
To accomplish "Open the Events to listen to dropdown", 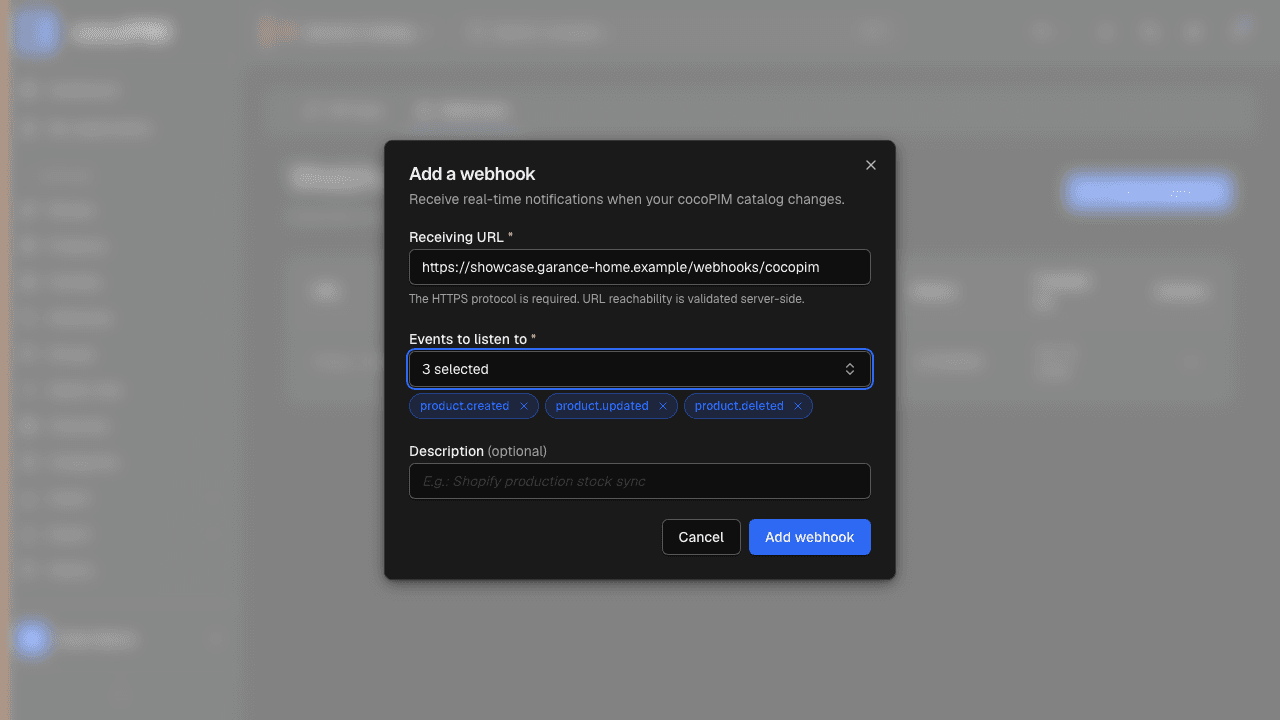I will (640, 369).
